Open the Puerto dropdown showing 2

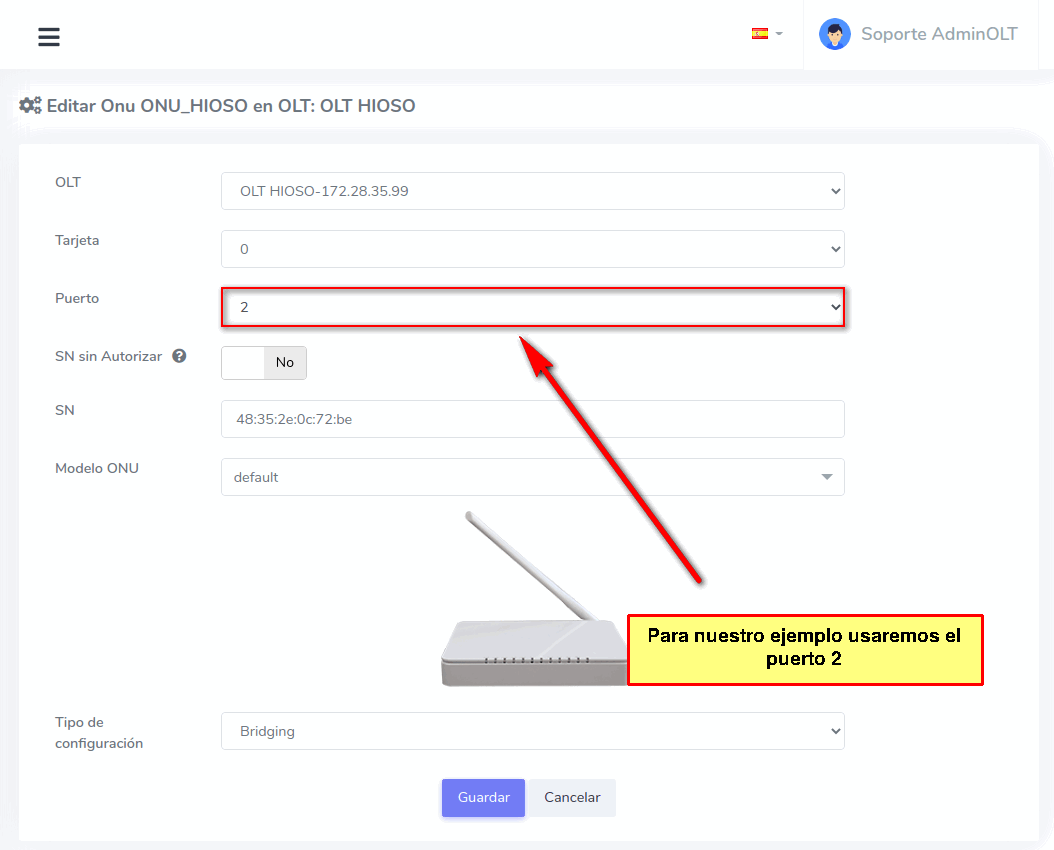532,307
